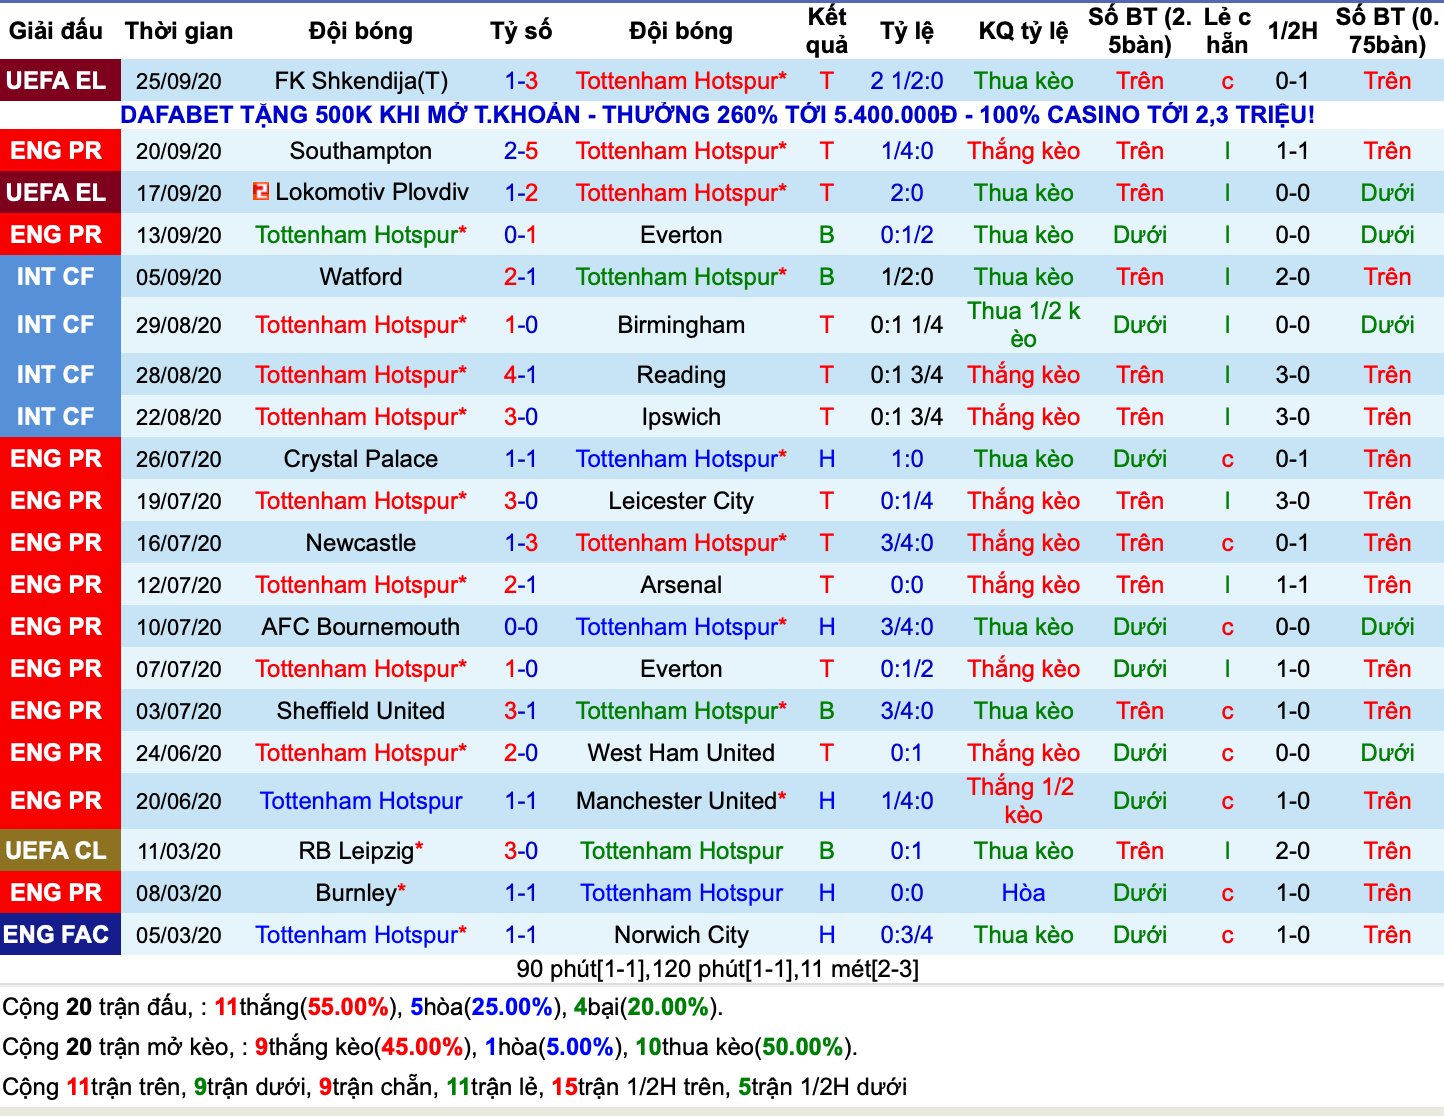Click the 'Giải đấu' column header

(x=56, y=31)
